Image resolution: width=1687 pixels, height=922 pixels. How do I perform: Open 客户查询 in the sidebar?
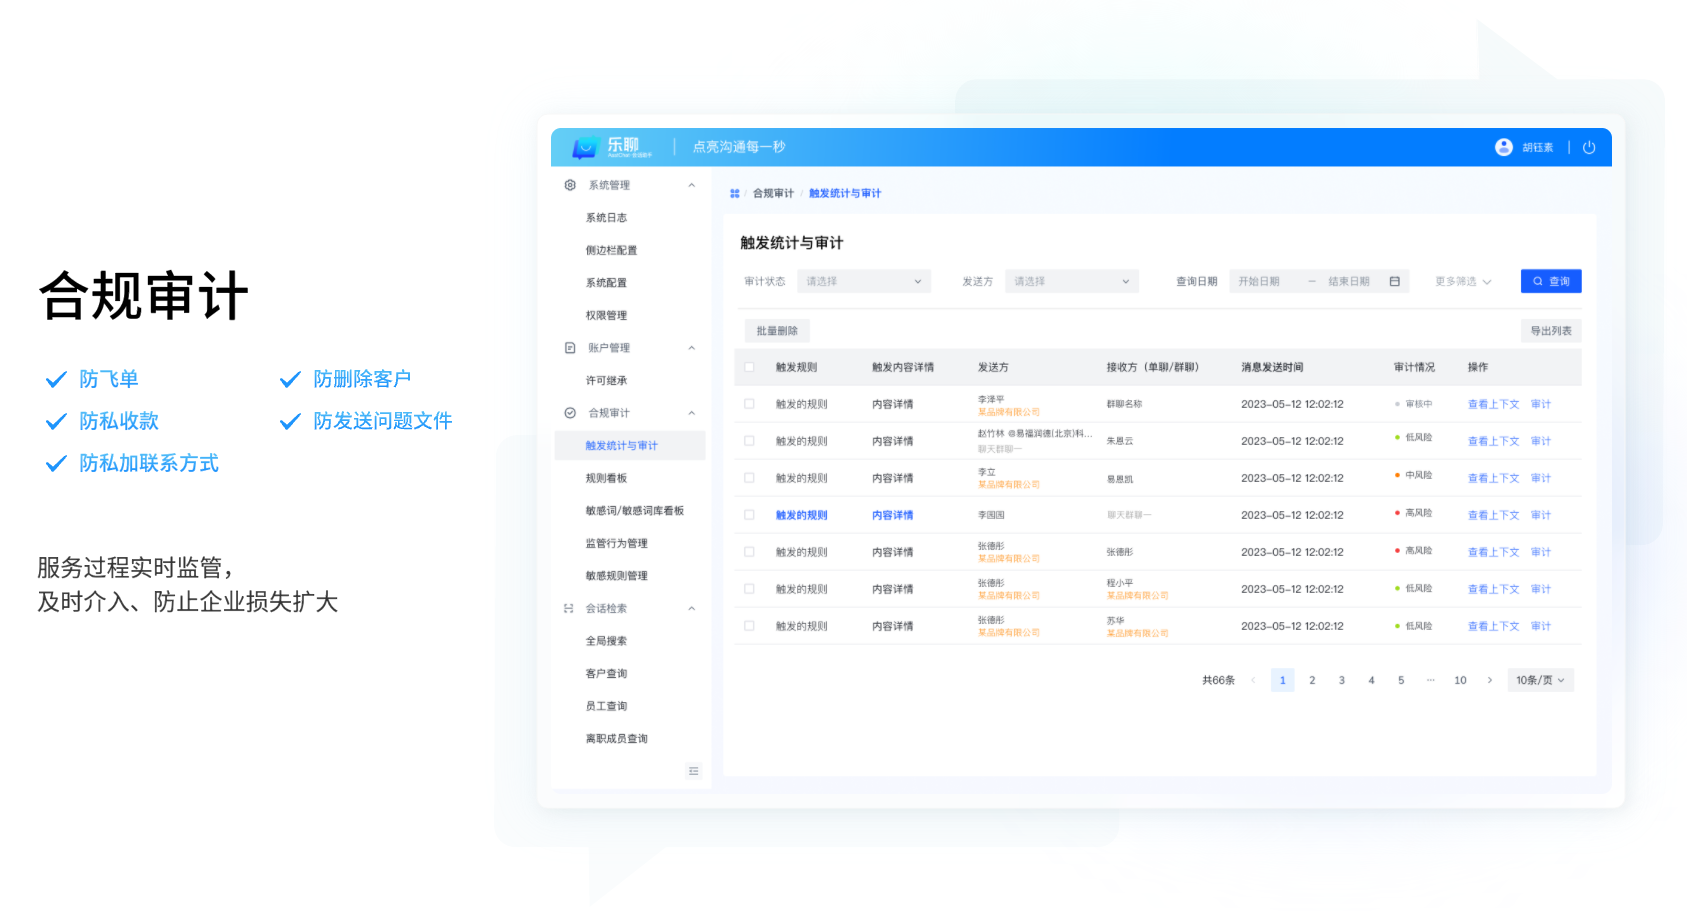606,674
